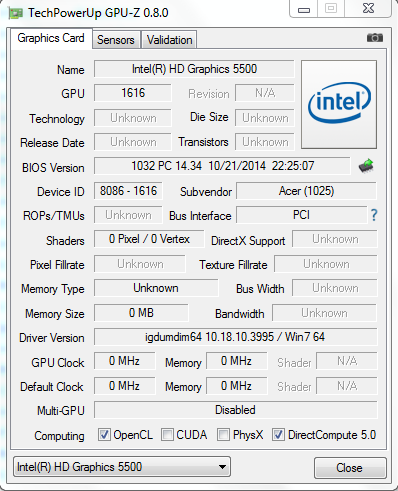Select the Graphics Card tab
398x491 pixels.
51,39
